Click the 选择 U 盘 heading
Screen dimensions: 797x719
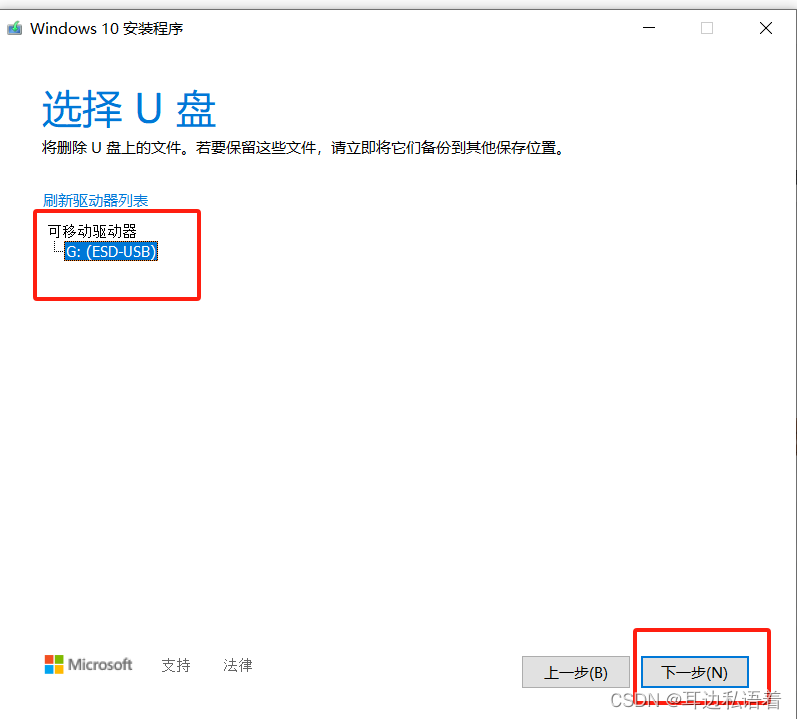(129, 109)
